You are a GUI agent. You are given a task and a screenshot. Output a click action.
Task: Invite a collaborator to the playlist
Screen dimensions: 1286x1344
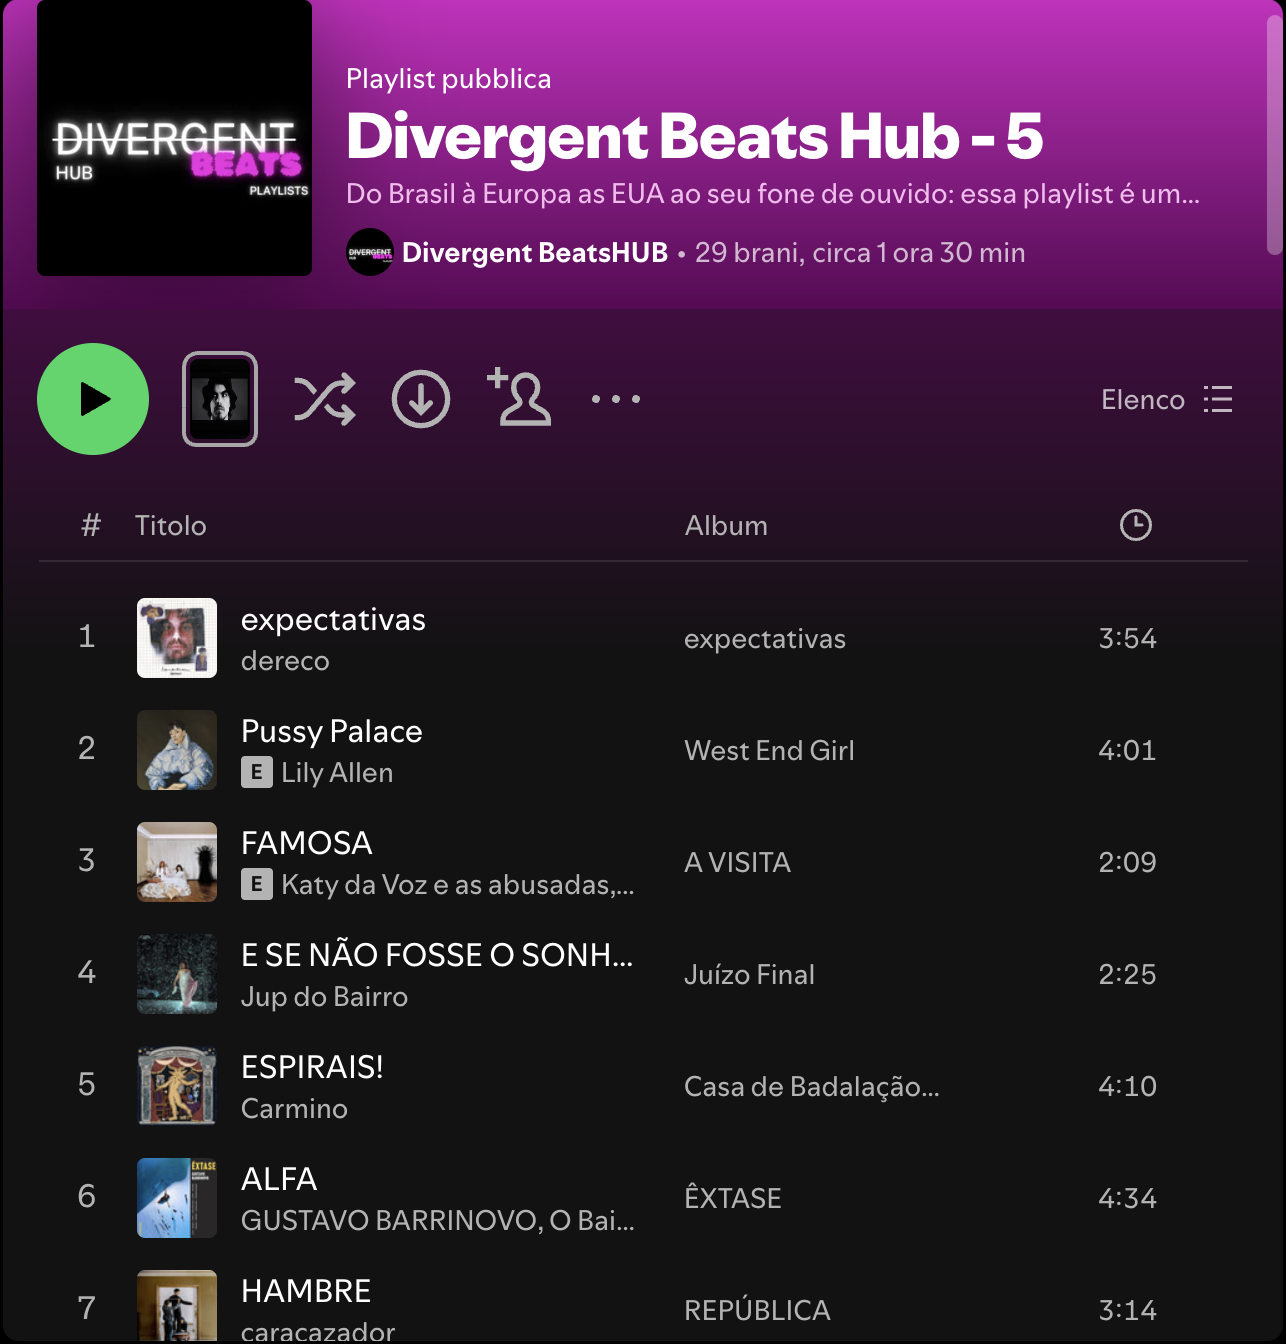519,398
